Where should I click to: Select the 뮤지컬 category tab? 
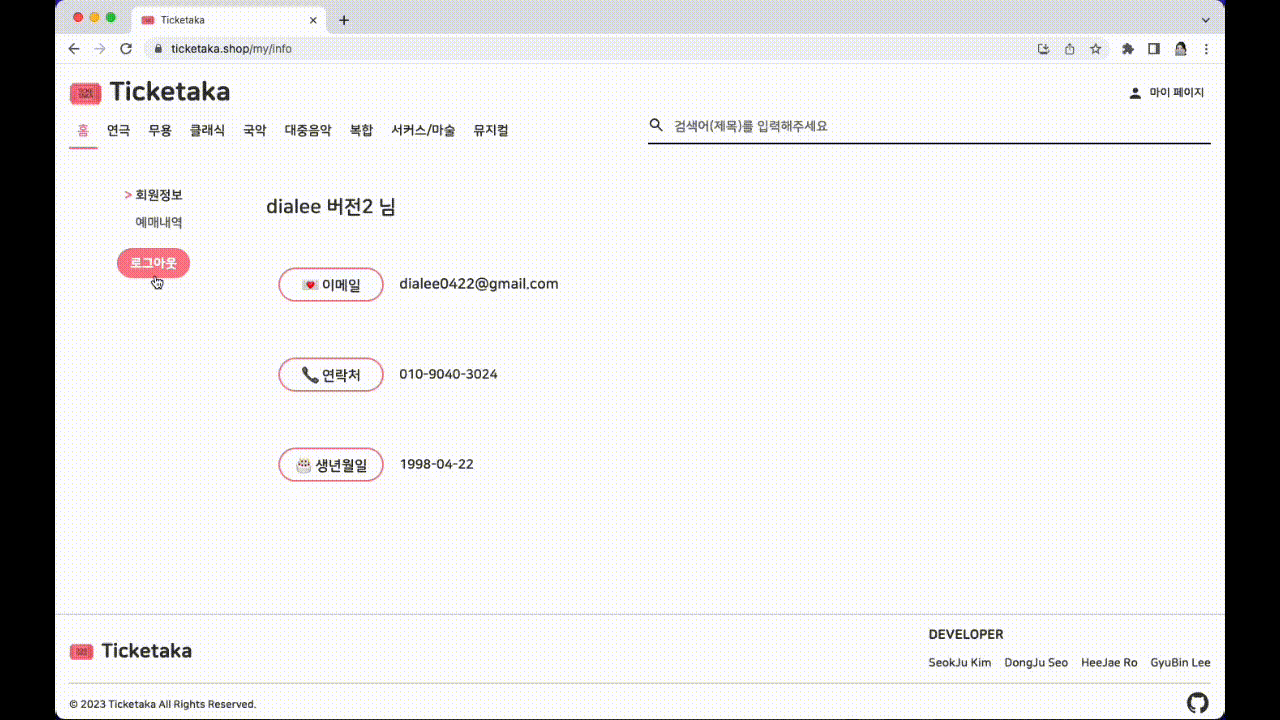[x=491, y=130]
